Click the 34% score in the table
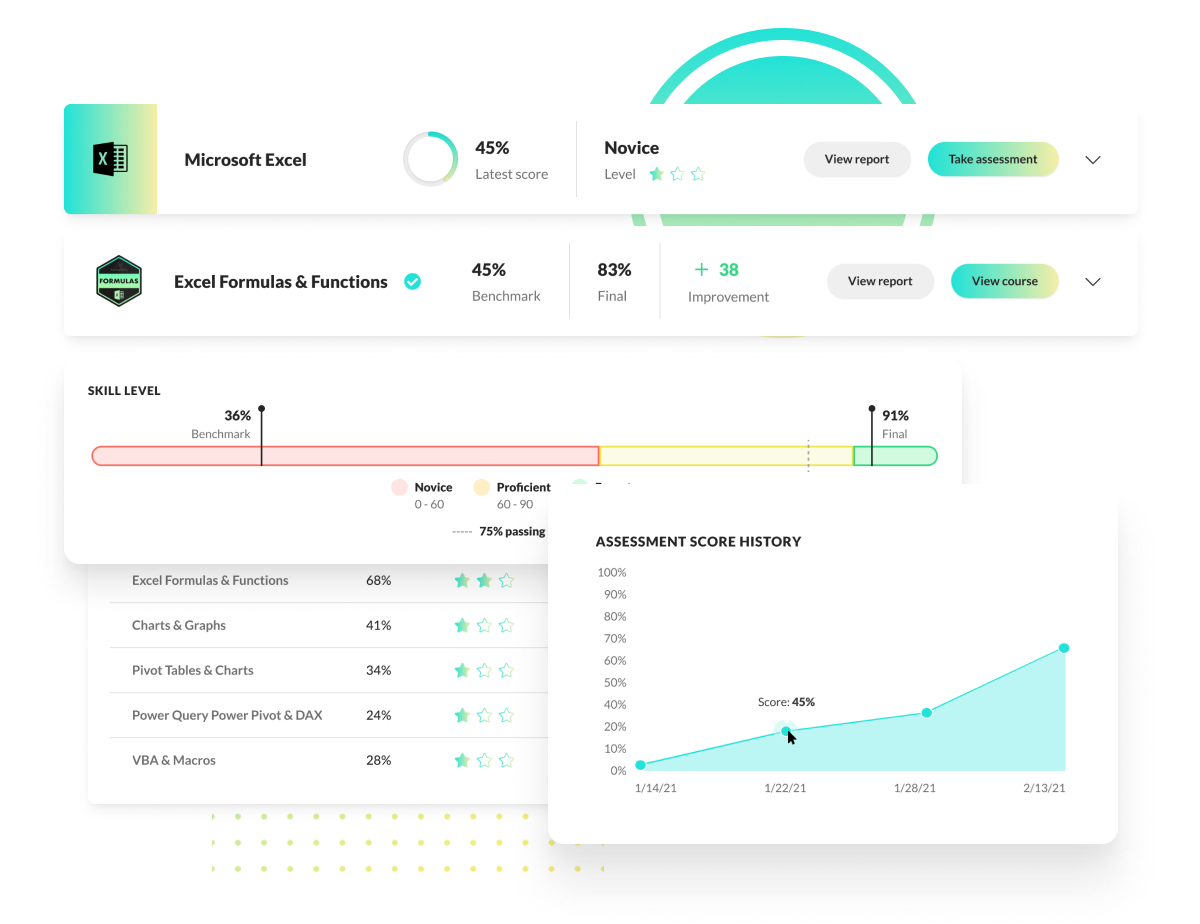The image size is (1200, 924). 378,670
